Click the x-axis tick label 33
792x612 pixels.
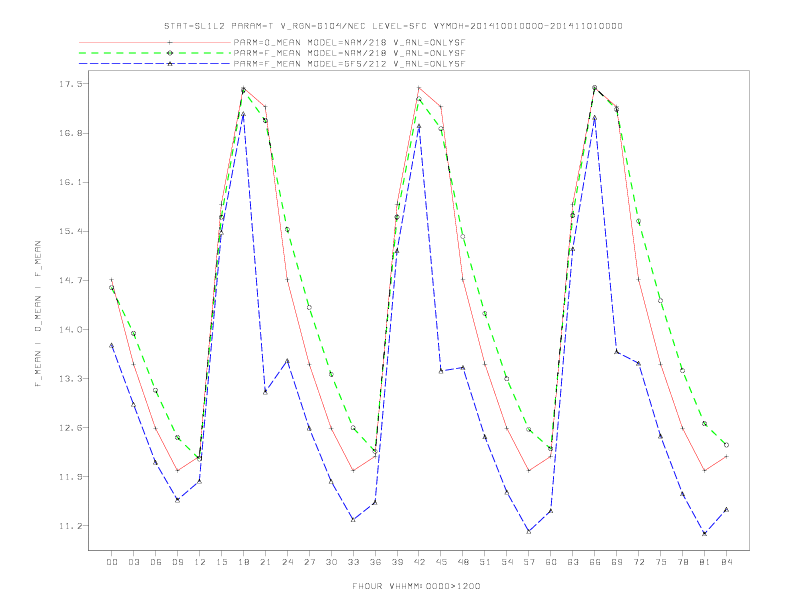coord(353,562)
